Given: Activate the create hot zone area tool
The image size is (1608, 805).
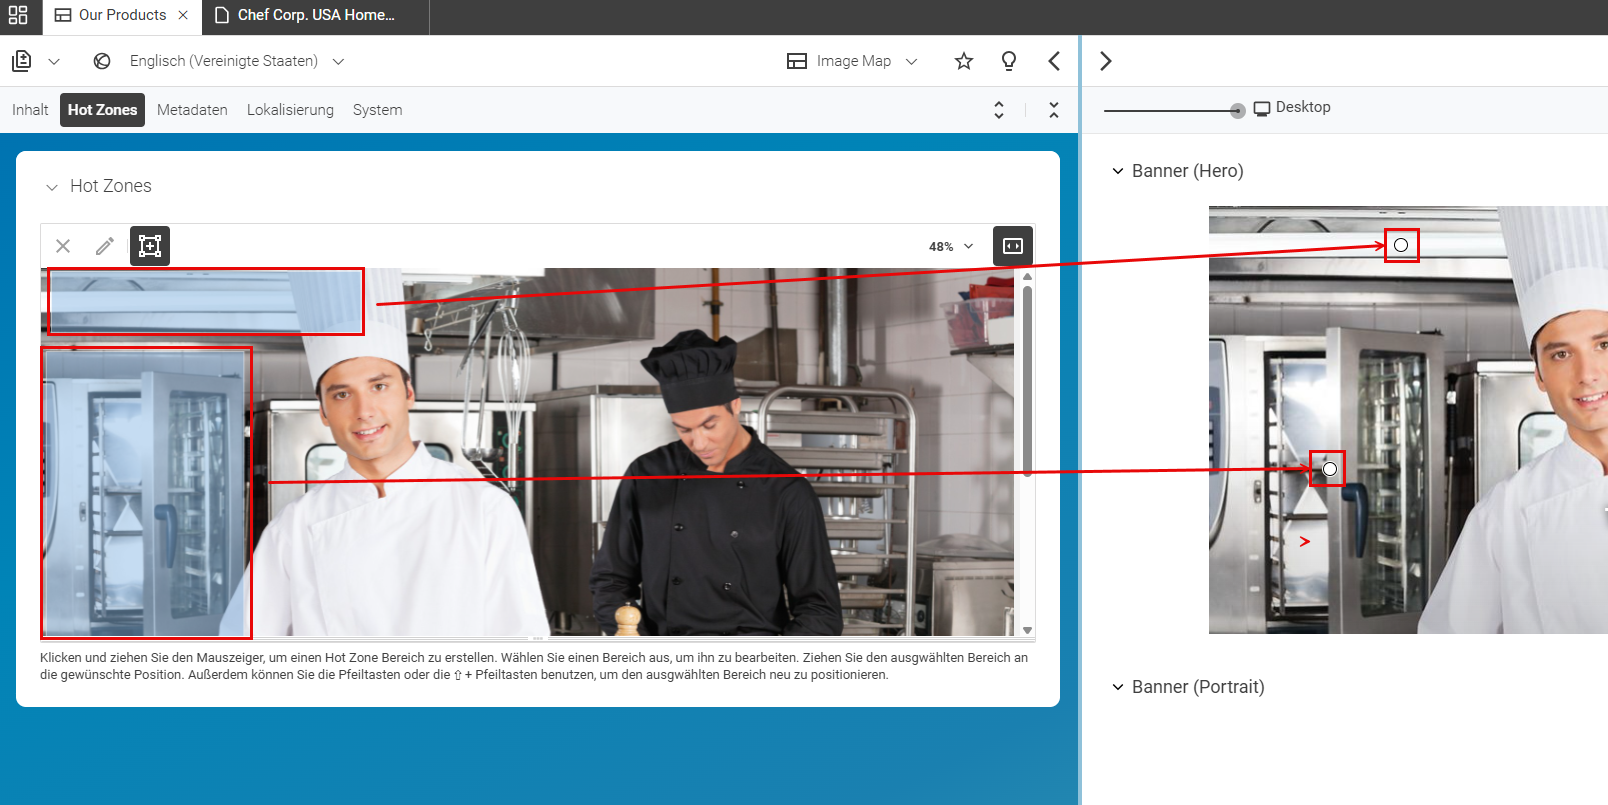Looking at the screenshot, I should pos(150,246).
